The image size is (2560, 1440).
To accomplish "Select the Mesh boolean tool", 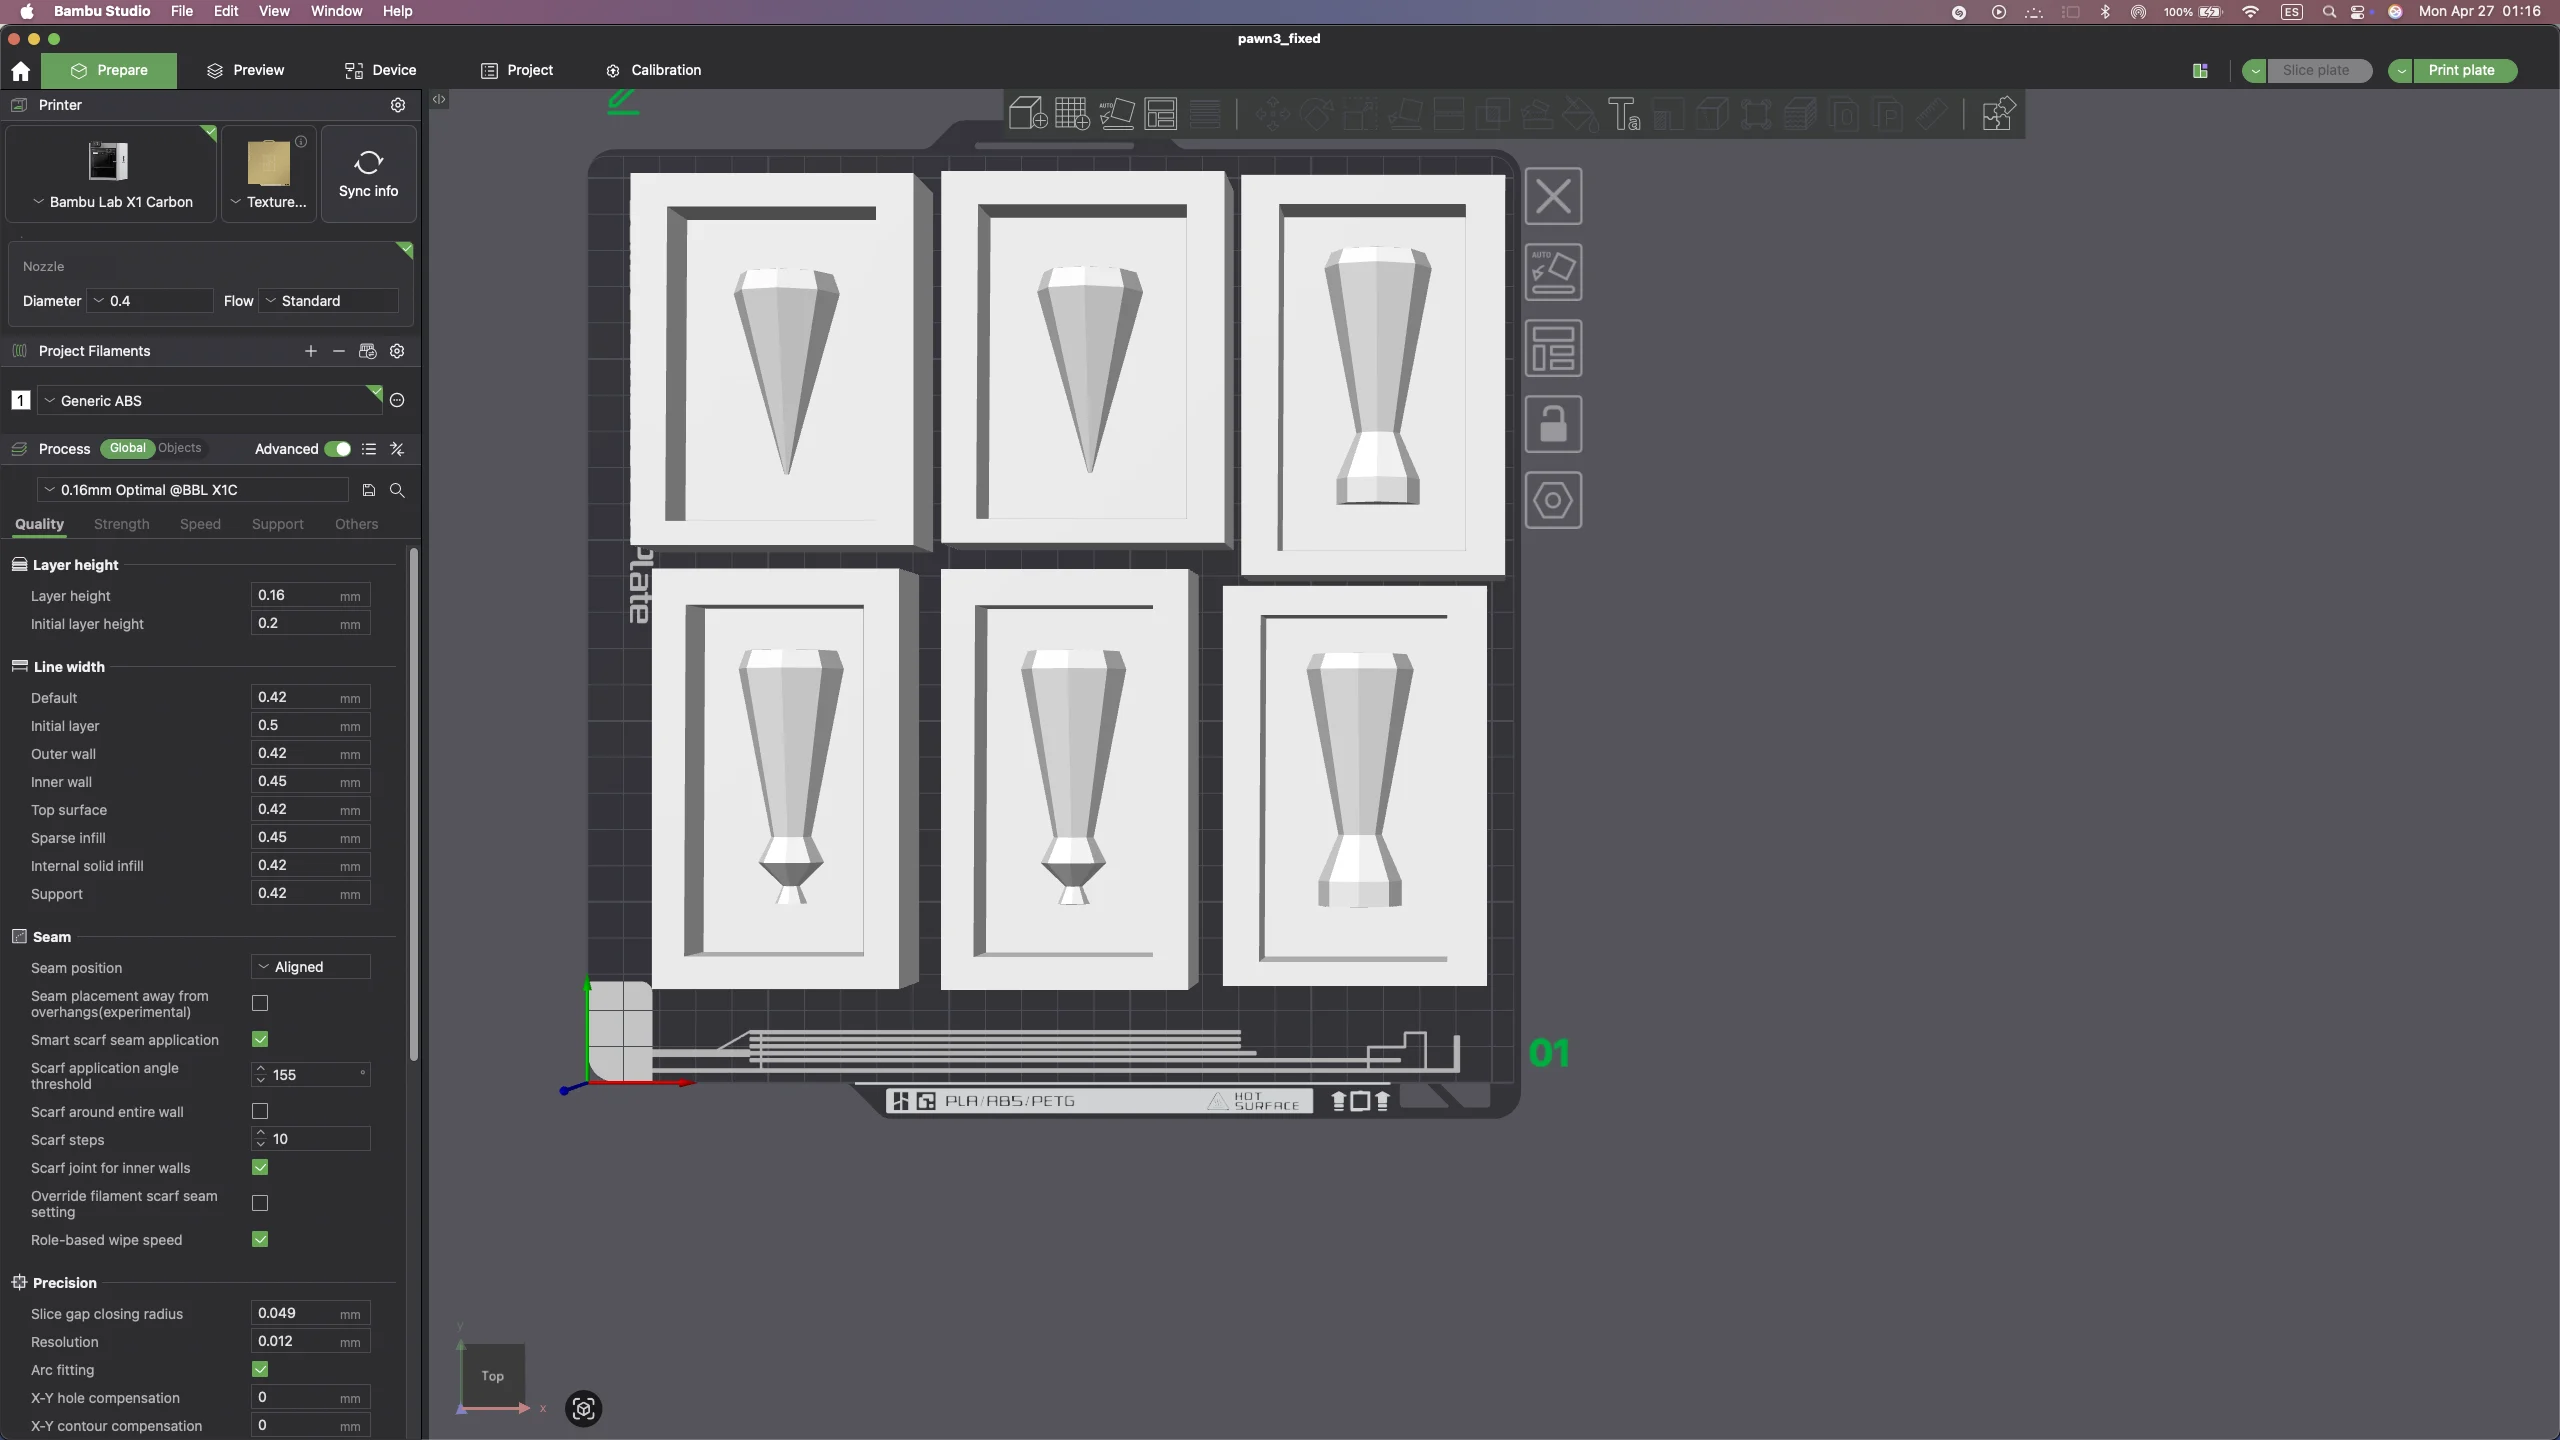I will [1493, 114].
